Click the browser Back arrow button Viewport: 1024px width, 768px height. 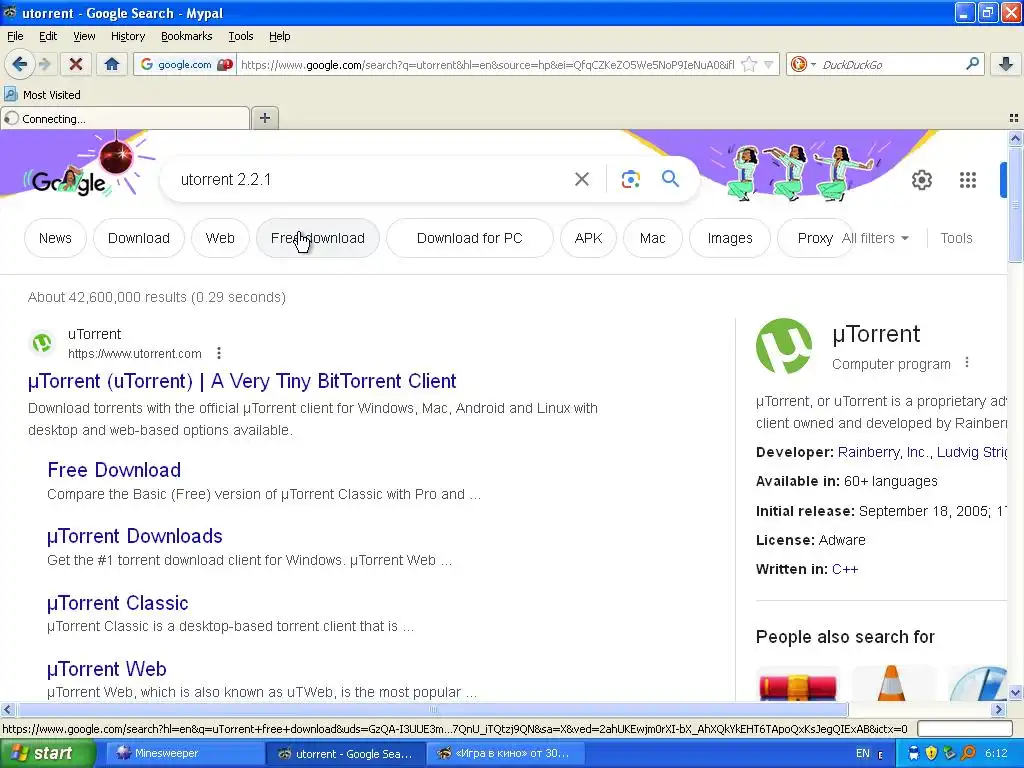click(x=19, y=64)
